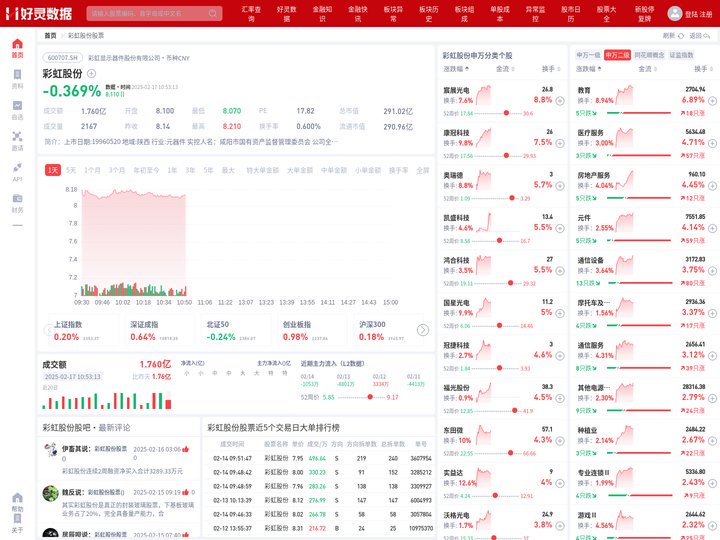Like 伊蓄其说 comment with thumbs-up icon

(x=186, y=449)
